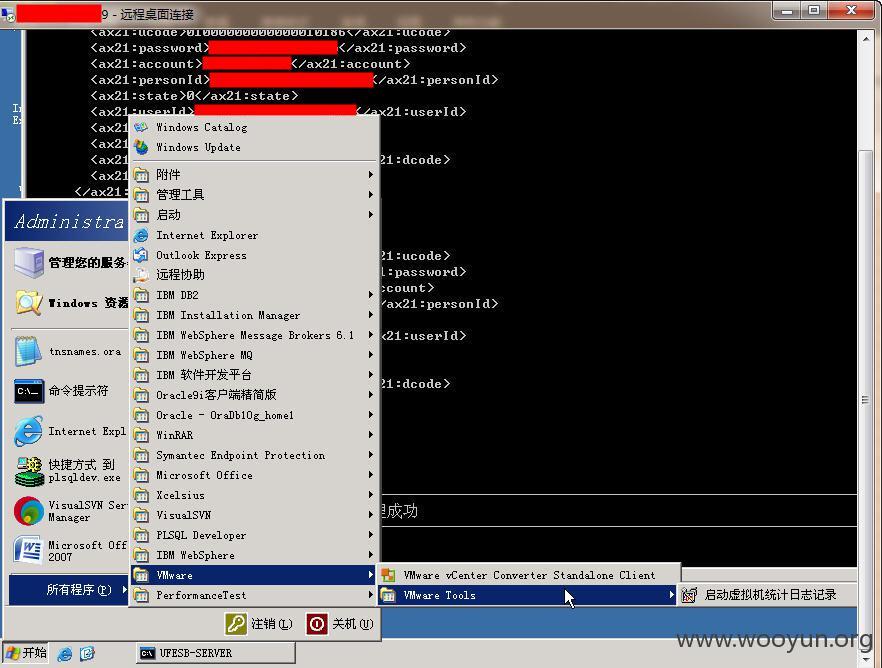Click the quick launch show desktop icon in the taskbar
The height and width of the screenshot is (668, 882).
click(87, 653)
